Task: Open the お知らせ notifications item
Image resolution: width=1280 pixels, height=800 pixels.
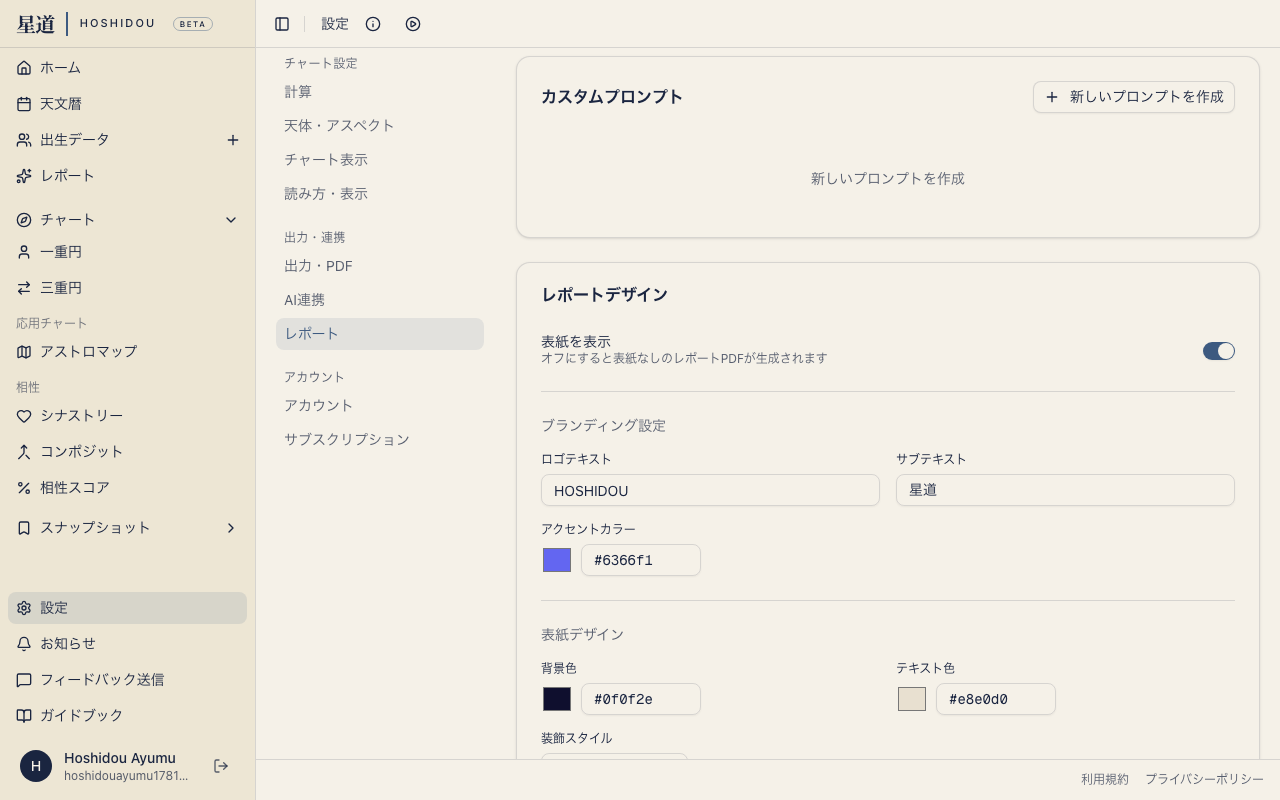Action: tap(127, 644)
